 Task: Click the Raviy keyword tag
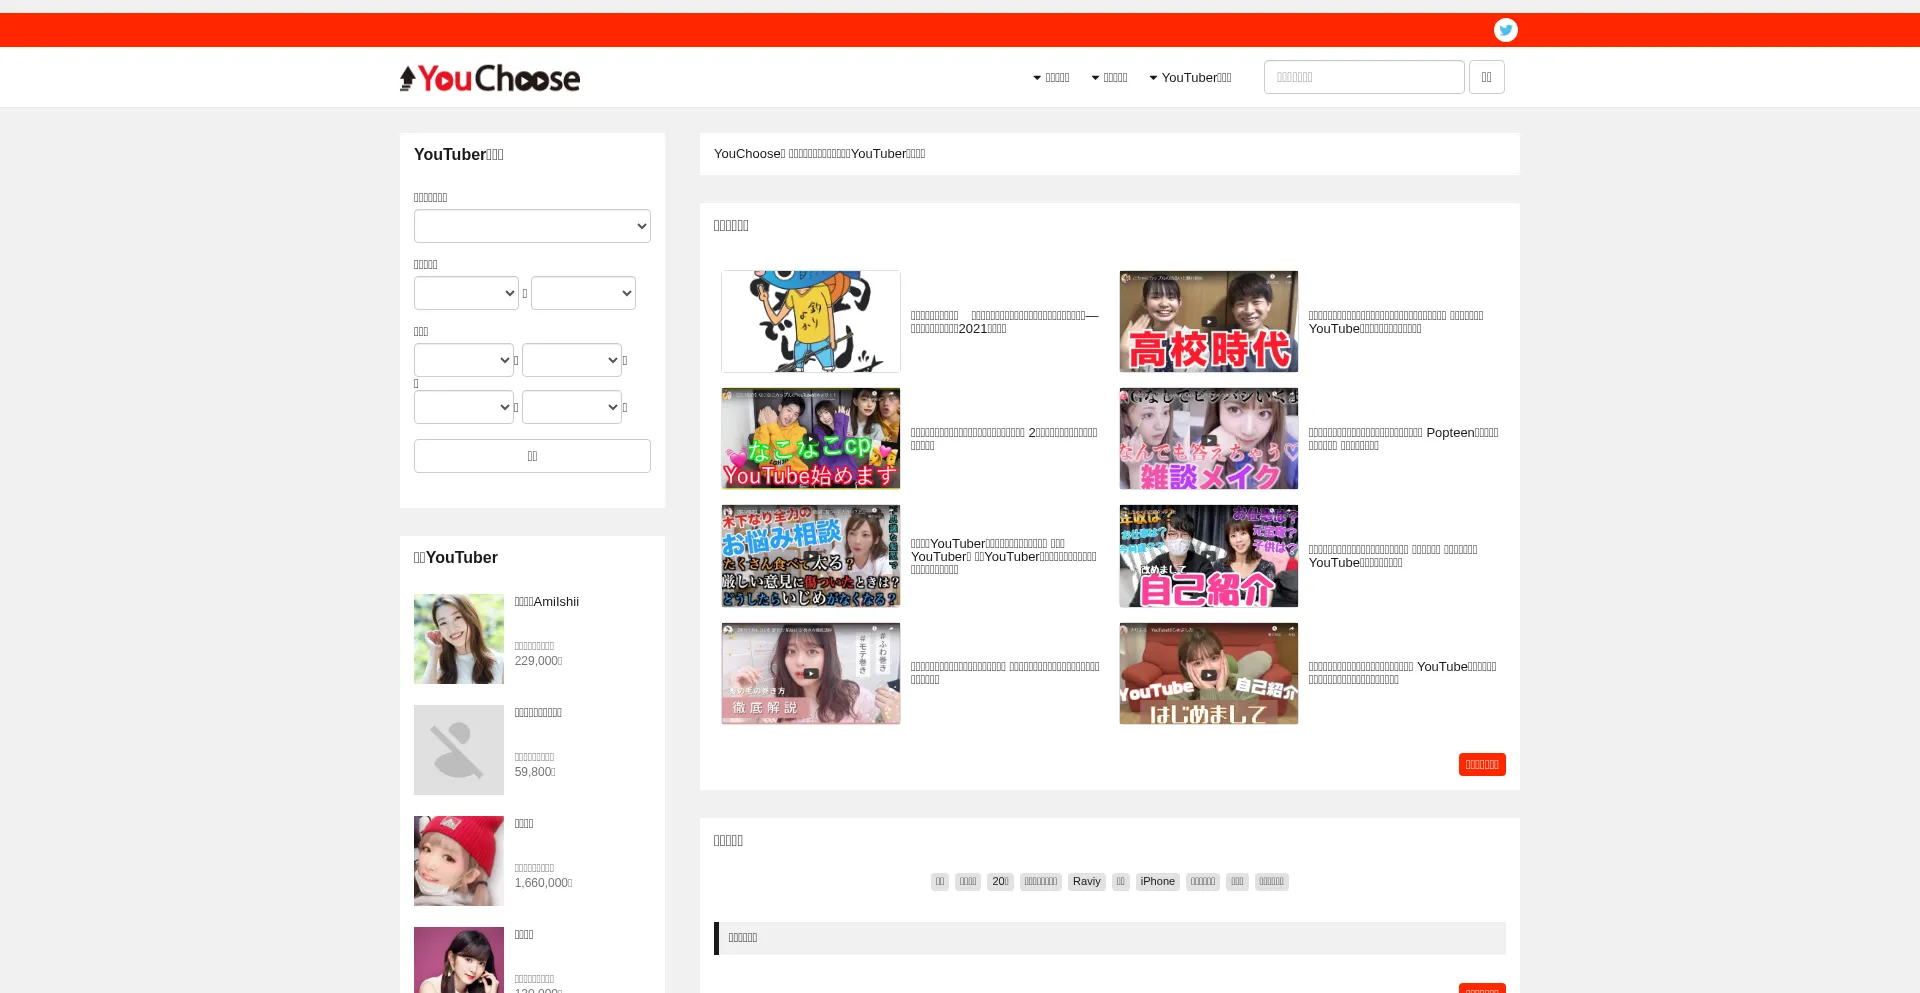[x=1086, y=882]
